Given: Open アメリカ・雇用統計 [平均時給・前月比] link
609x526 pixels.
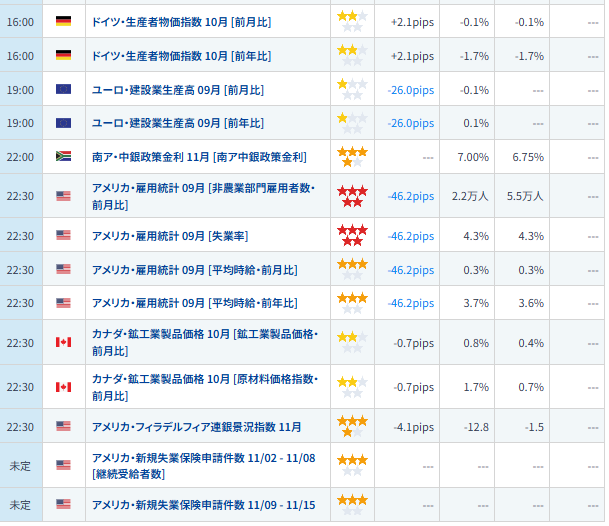Looking at the screenshot, I should coord(194,270).
